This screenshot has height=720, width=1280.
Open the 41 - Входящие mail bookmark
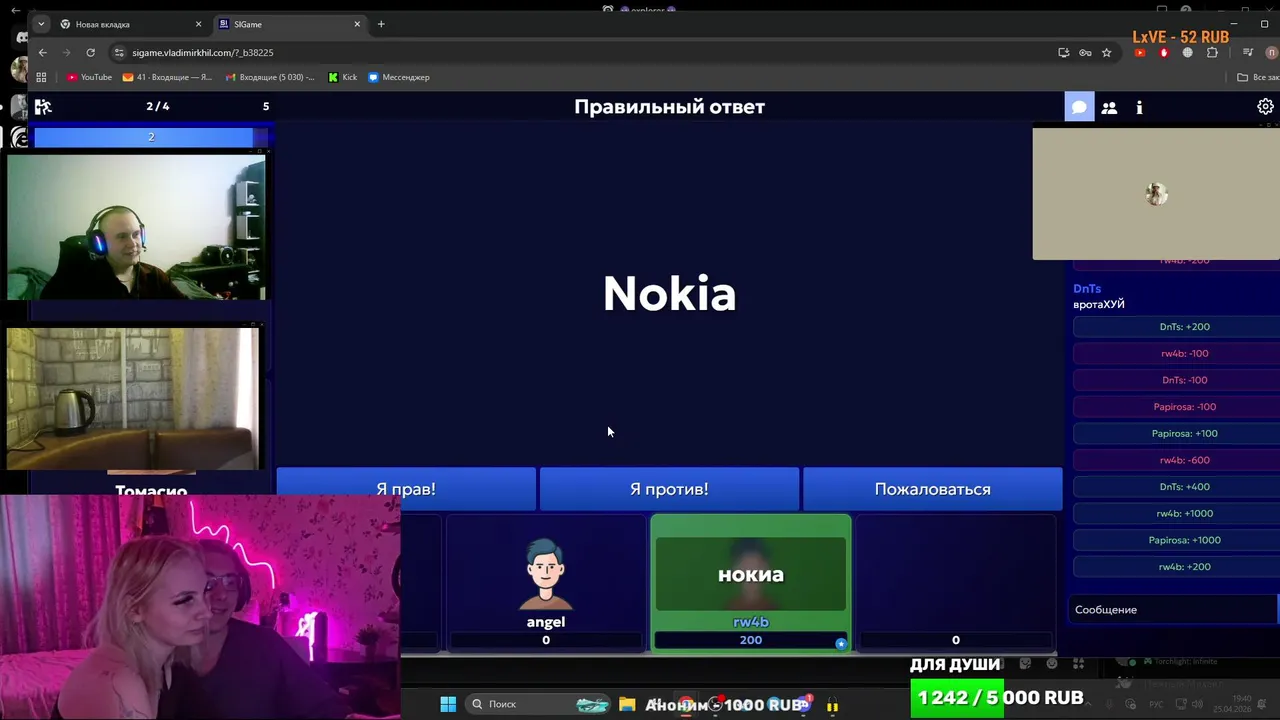(167, 77)
